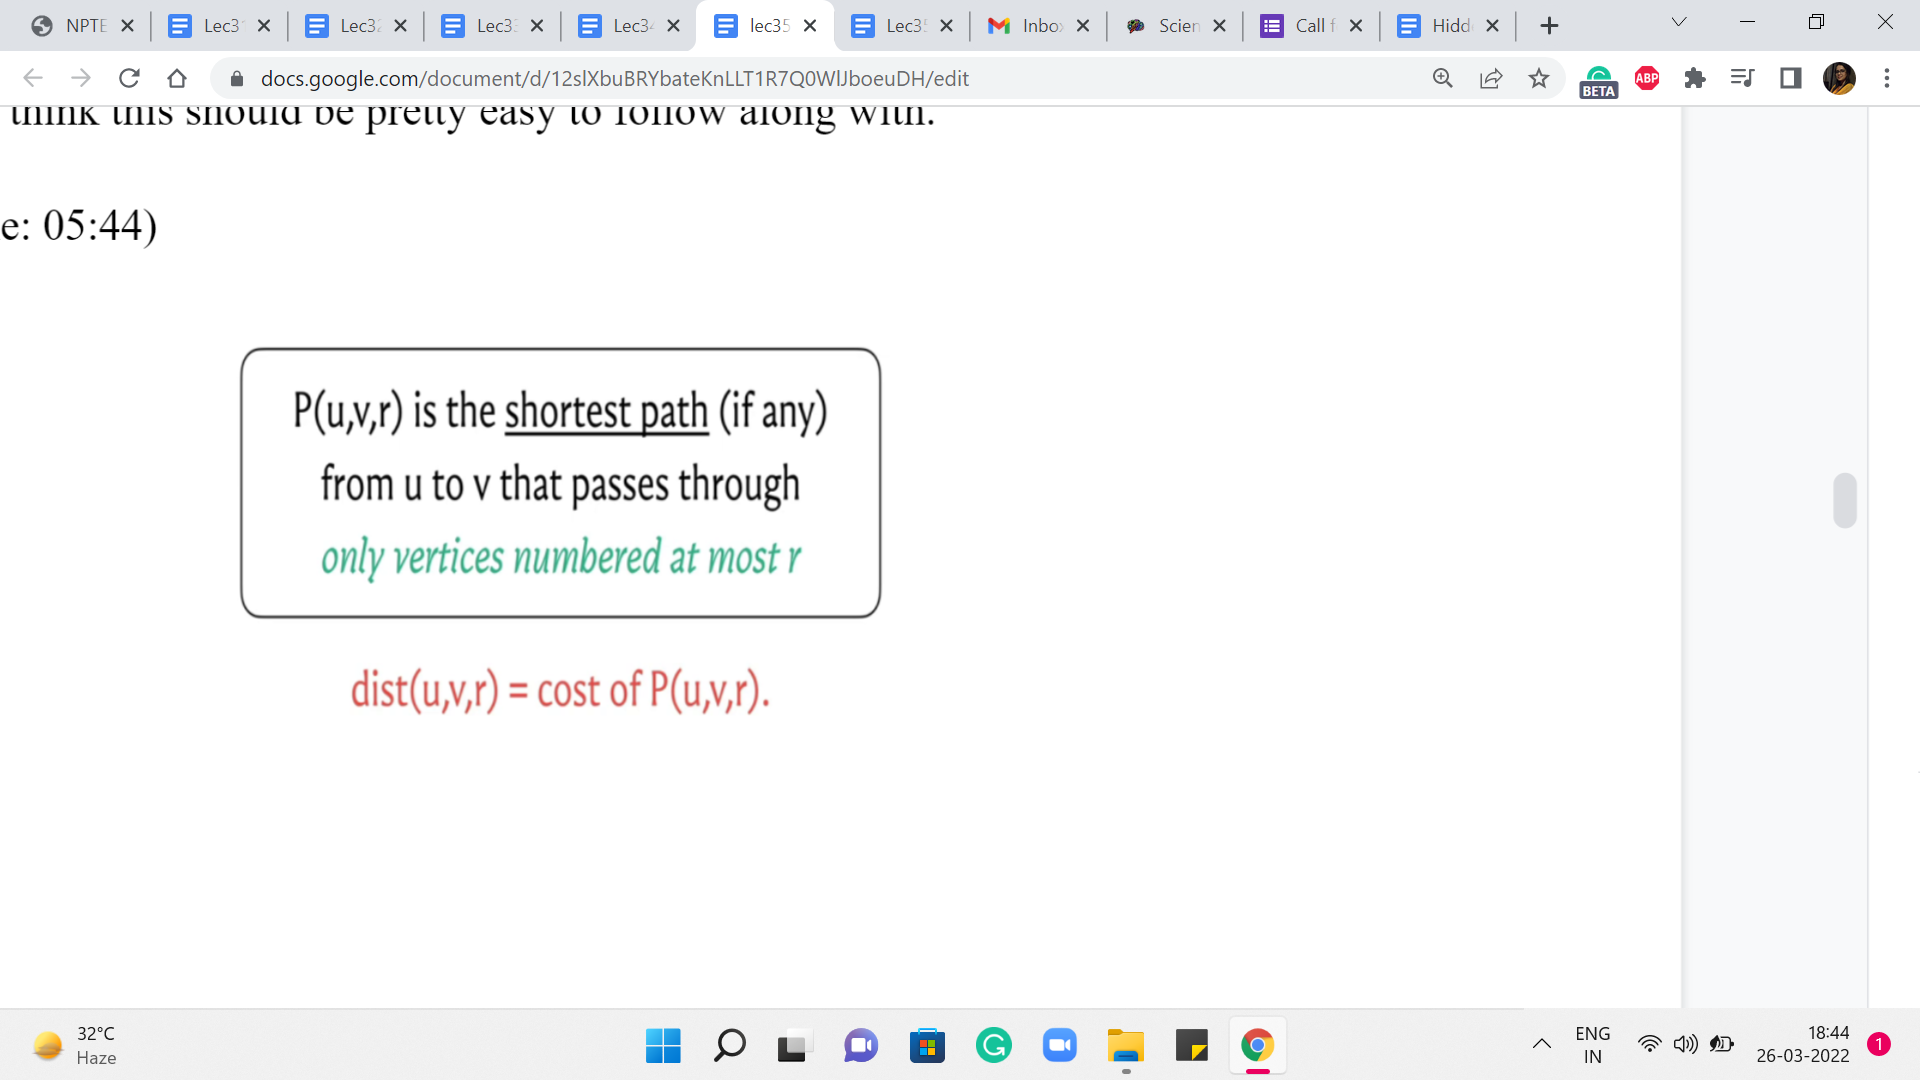Toggle the browser side panel
Screen dimensions: 1920x1080
pos(1790,78)
